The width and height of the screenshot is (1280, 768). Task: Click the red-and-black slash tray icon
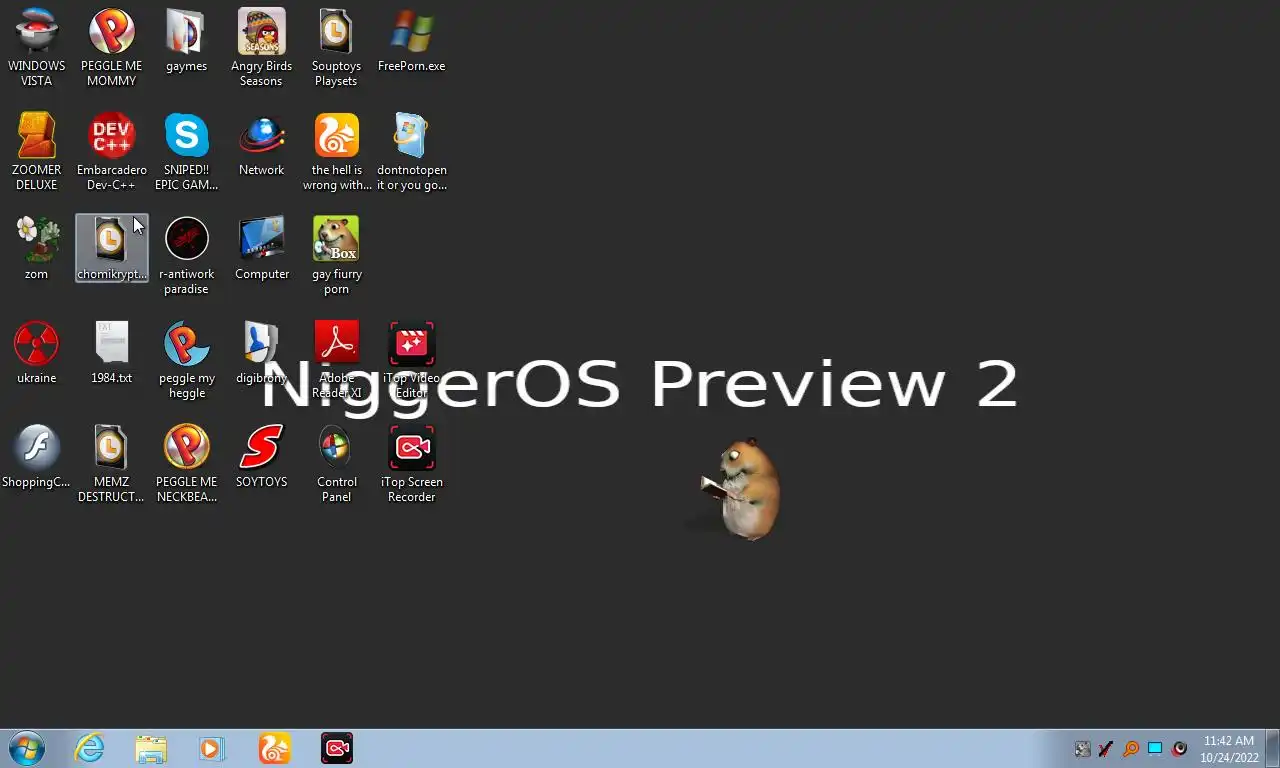point(1106,748)
